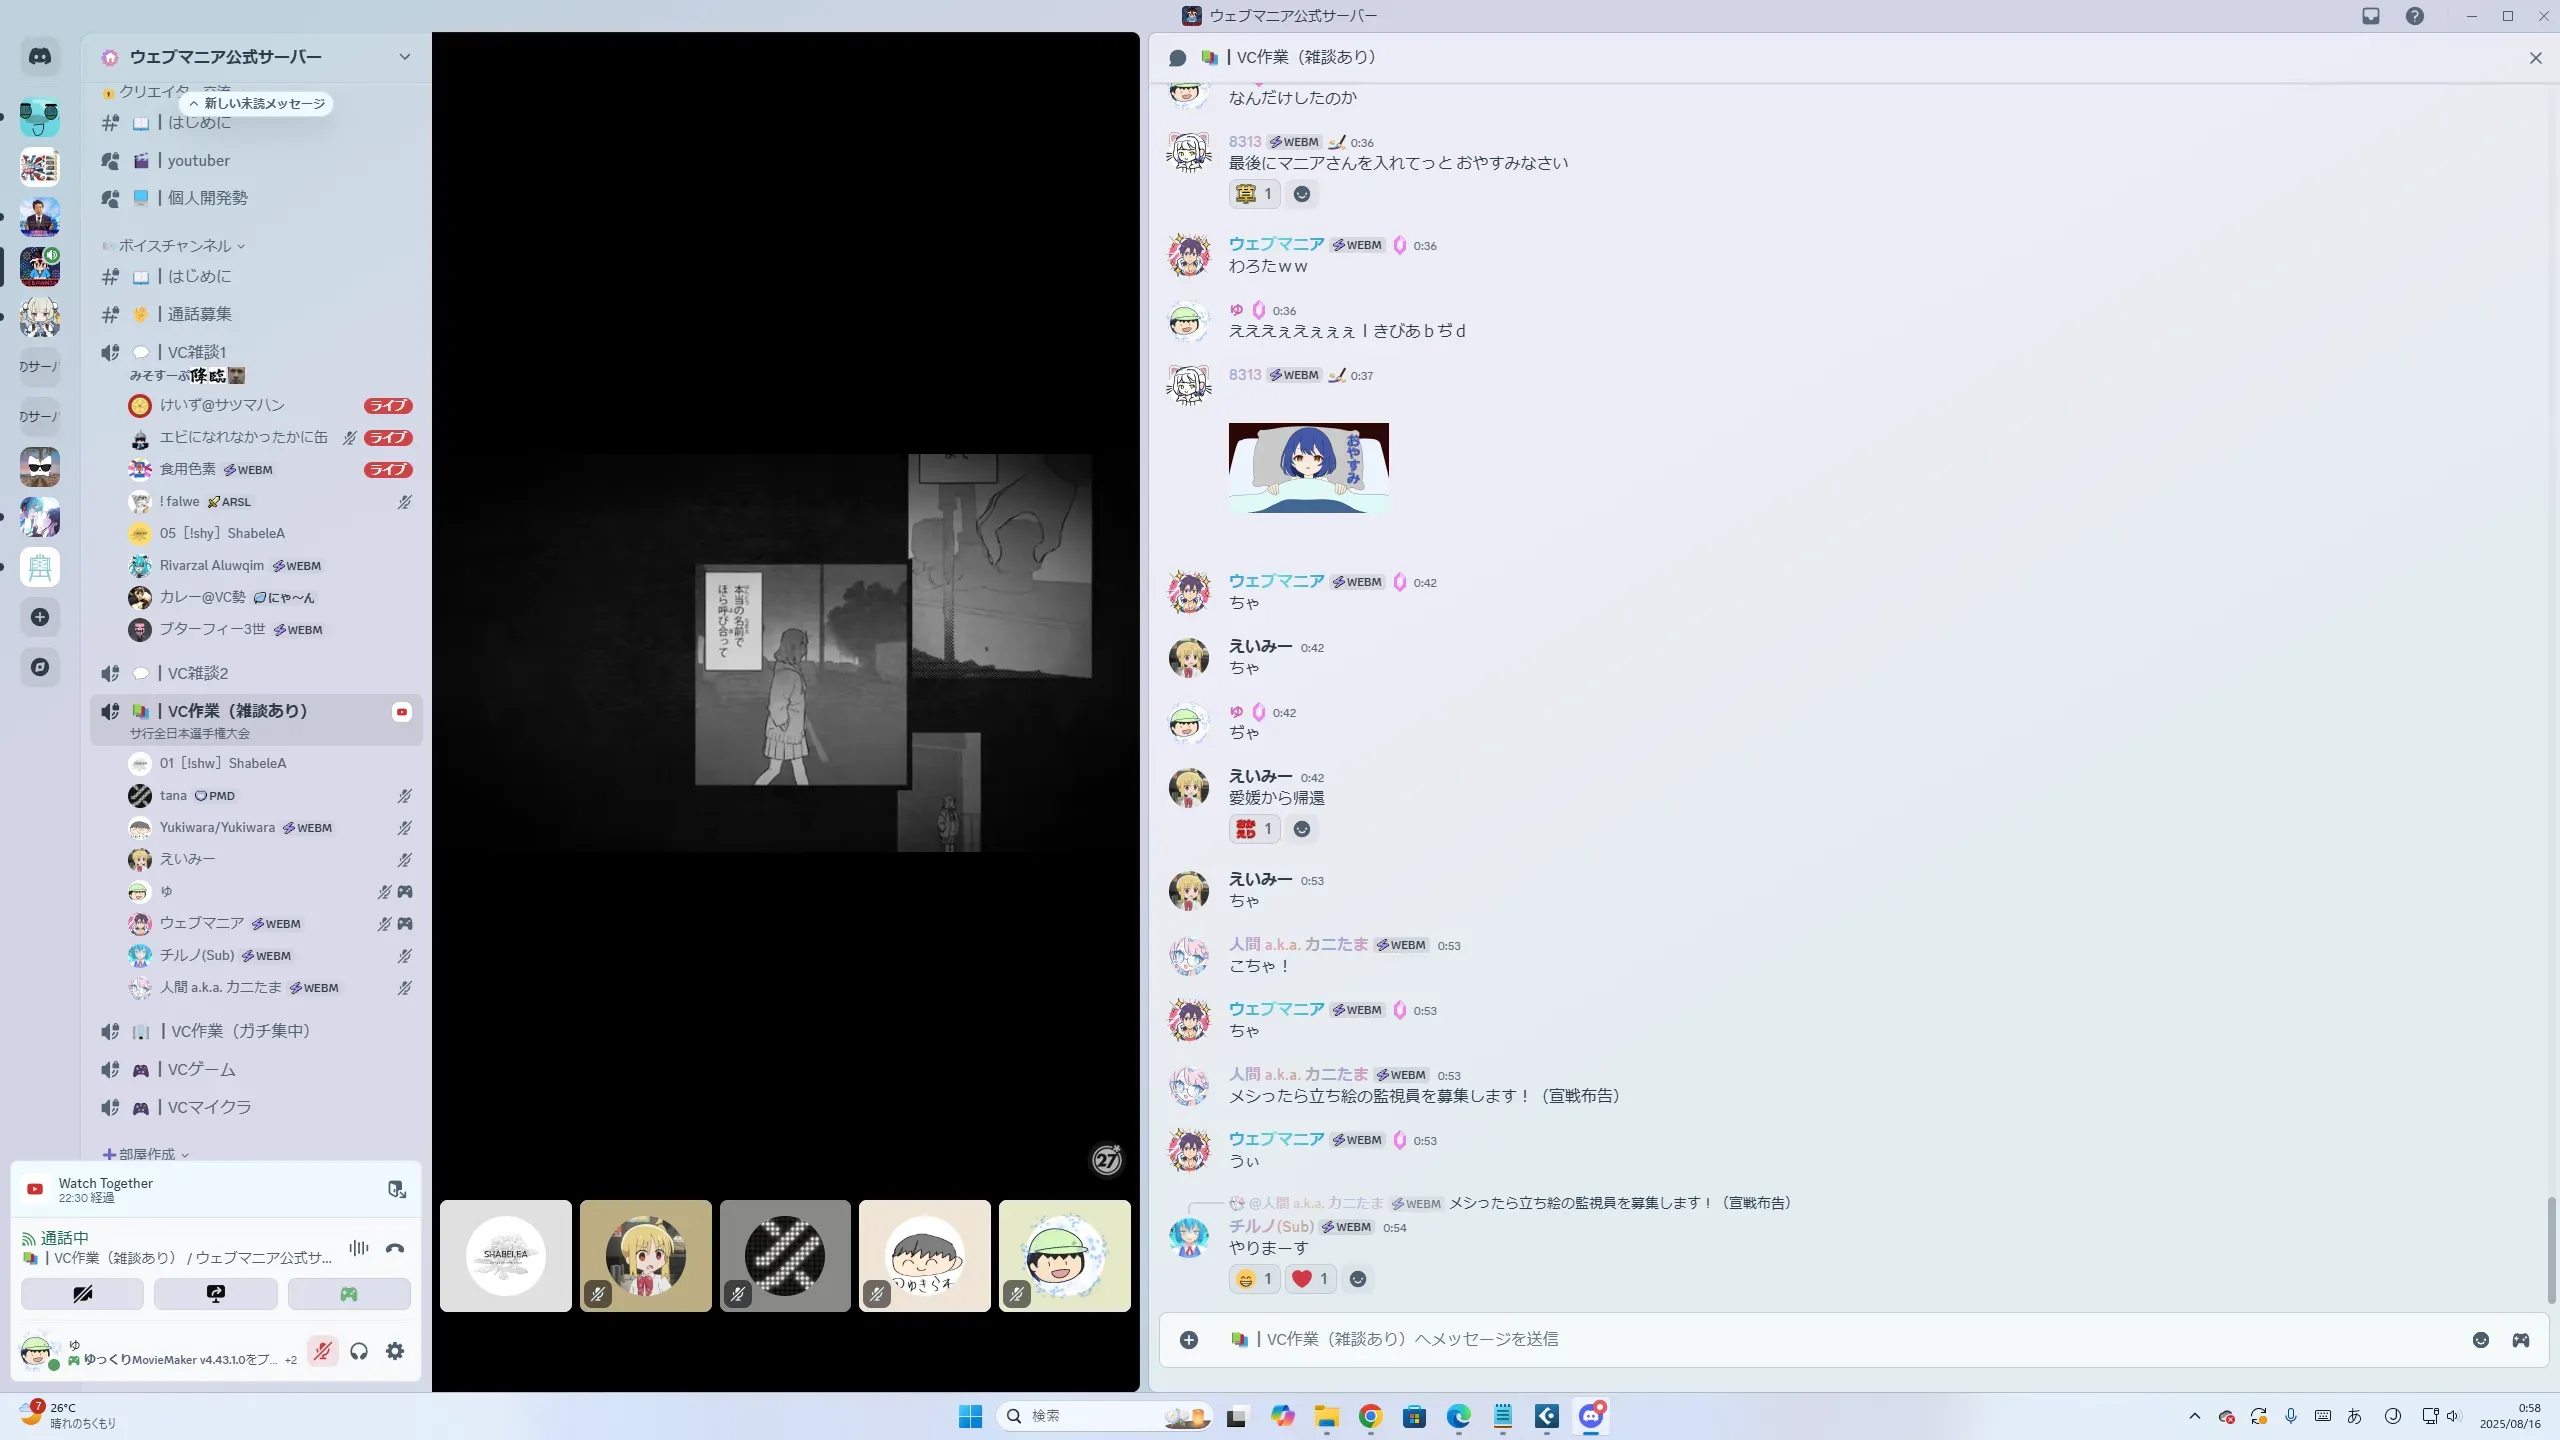Viewport: 2560px width, 1440px height.
Task: Select the VC雑談2 voice channel
Action: [x=198, y=673]
